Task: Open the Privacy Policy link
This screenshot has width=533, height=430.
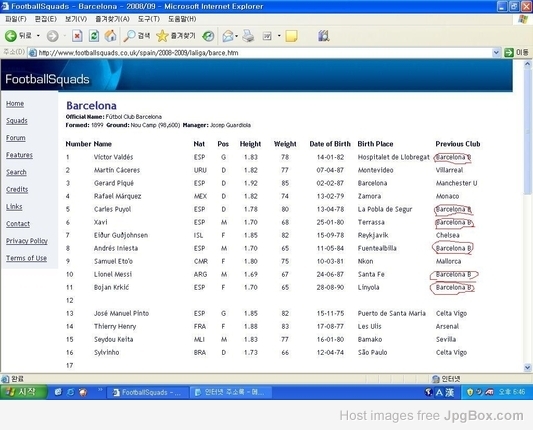Action: [x=27, y=241]
